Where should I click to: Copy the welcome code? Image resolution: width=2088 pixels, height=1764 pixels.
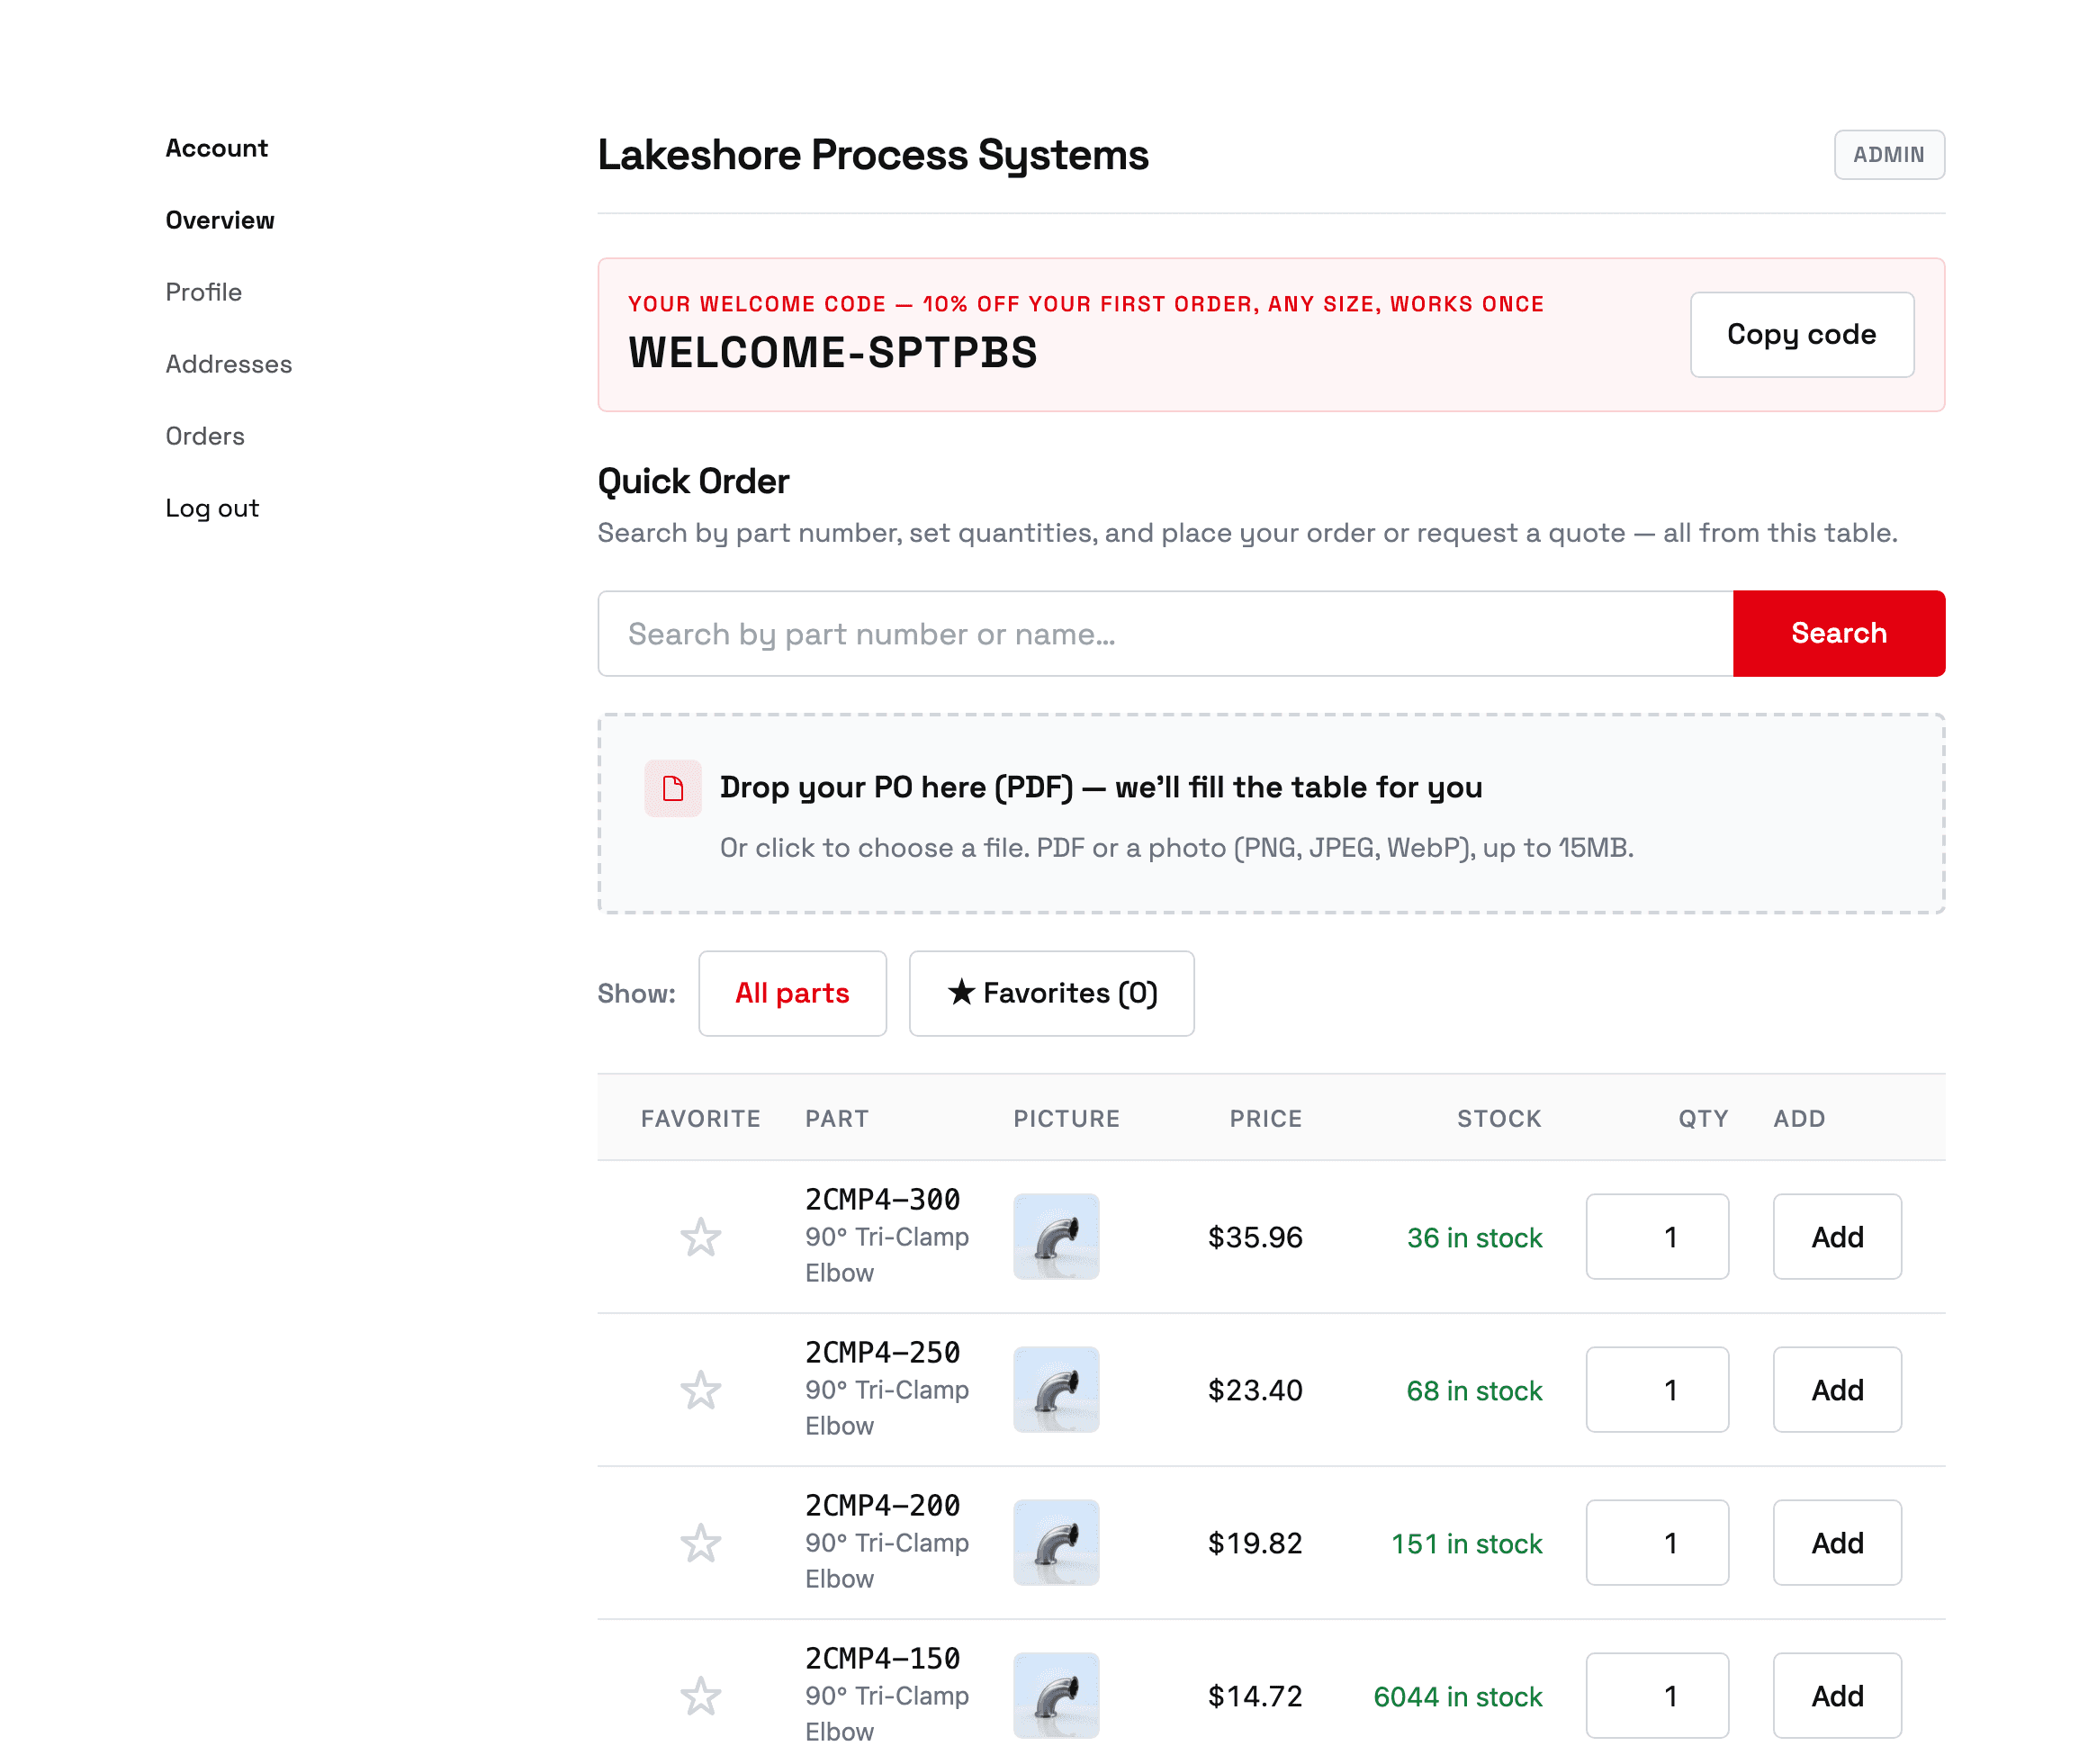1802,335
